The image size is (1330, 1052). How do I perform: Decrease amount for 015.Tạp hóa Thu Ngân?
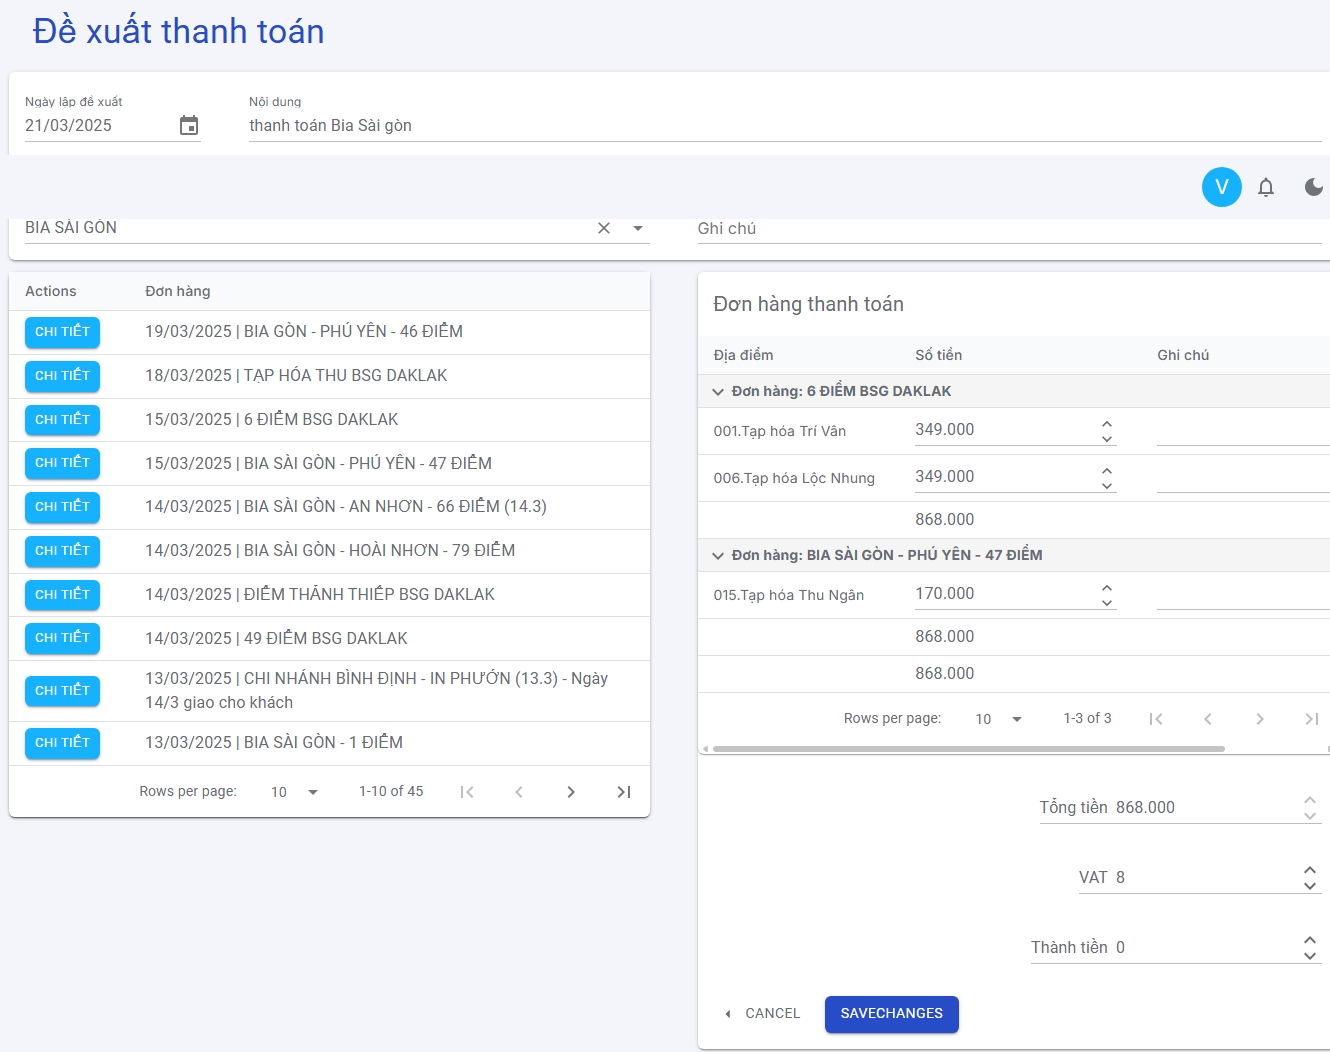point(1107,602)
